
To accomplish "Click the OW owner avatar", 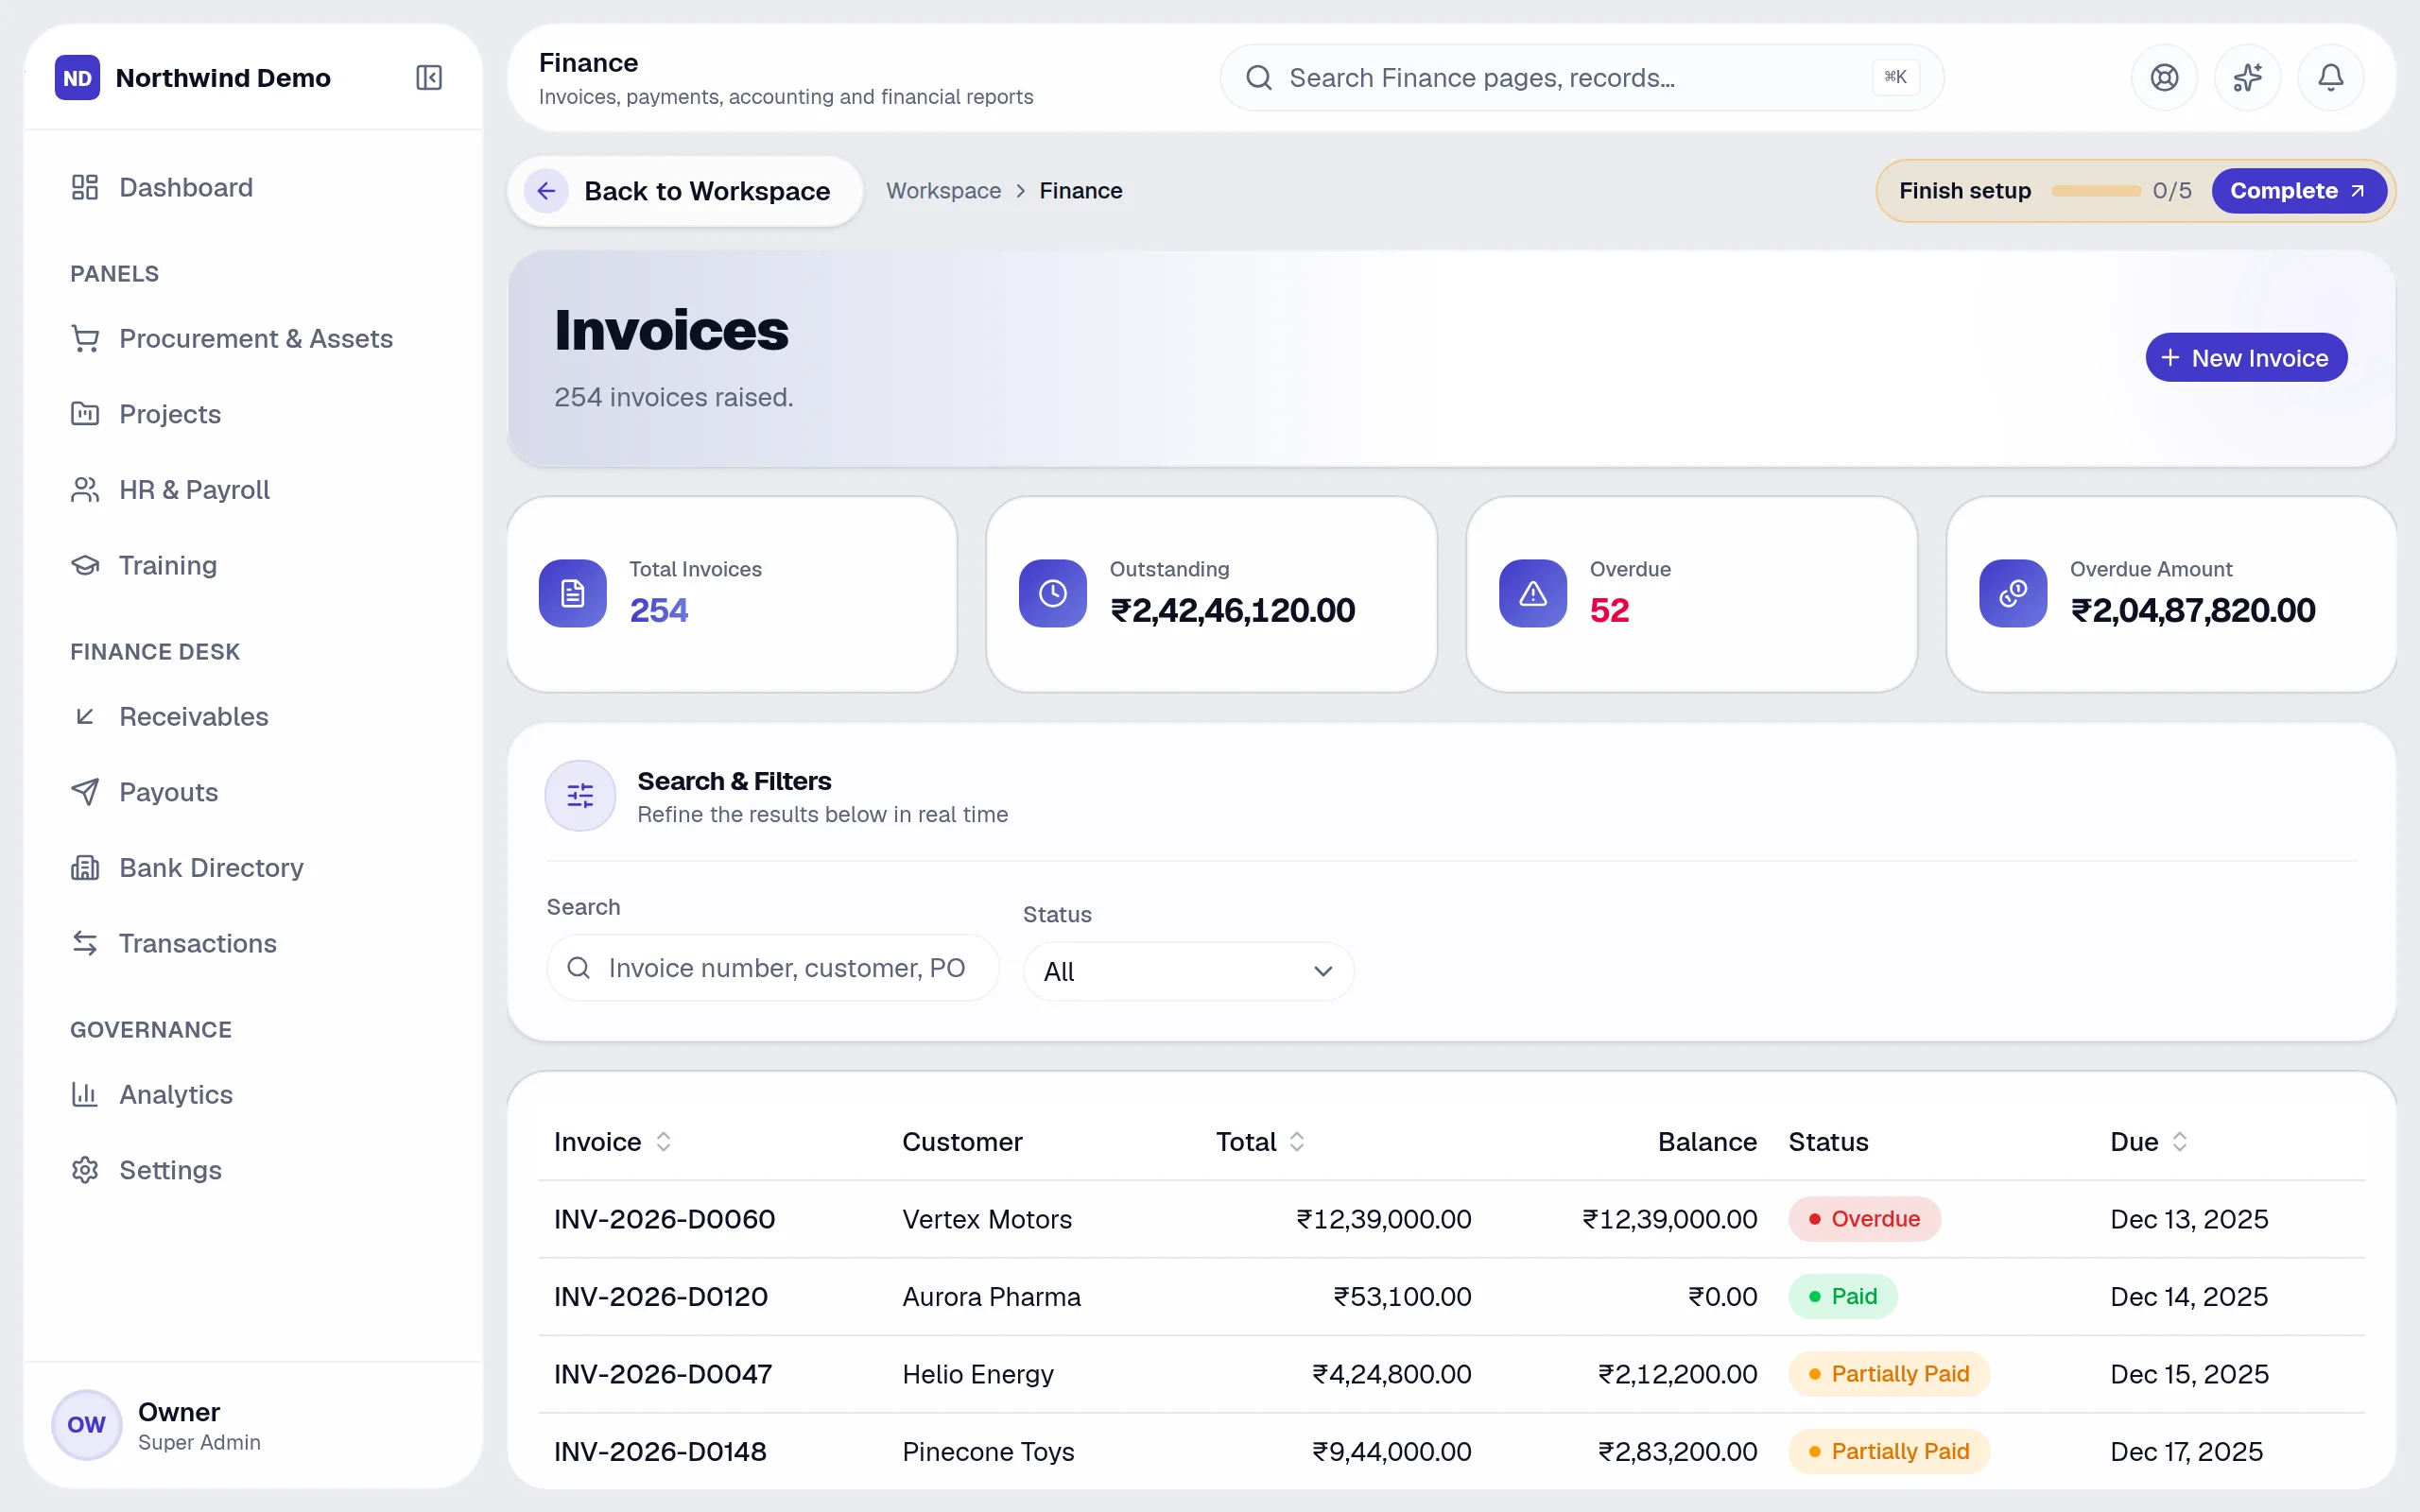I will [x=86, y=1424].
